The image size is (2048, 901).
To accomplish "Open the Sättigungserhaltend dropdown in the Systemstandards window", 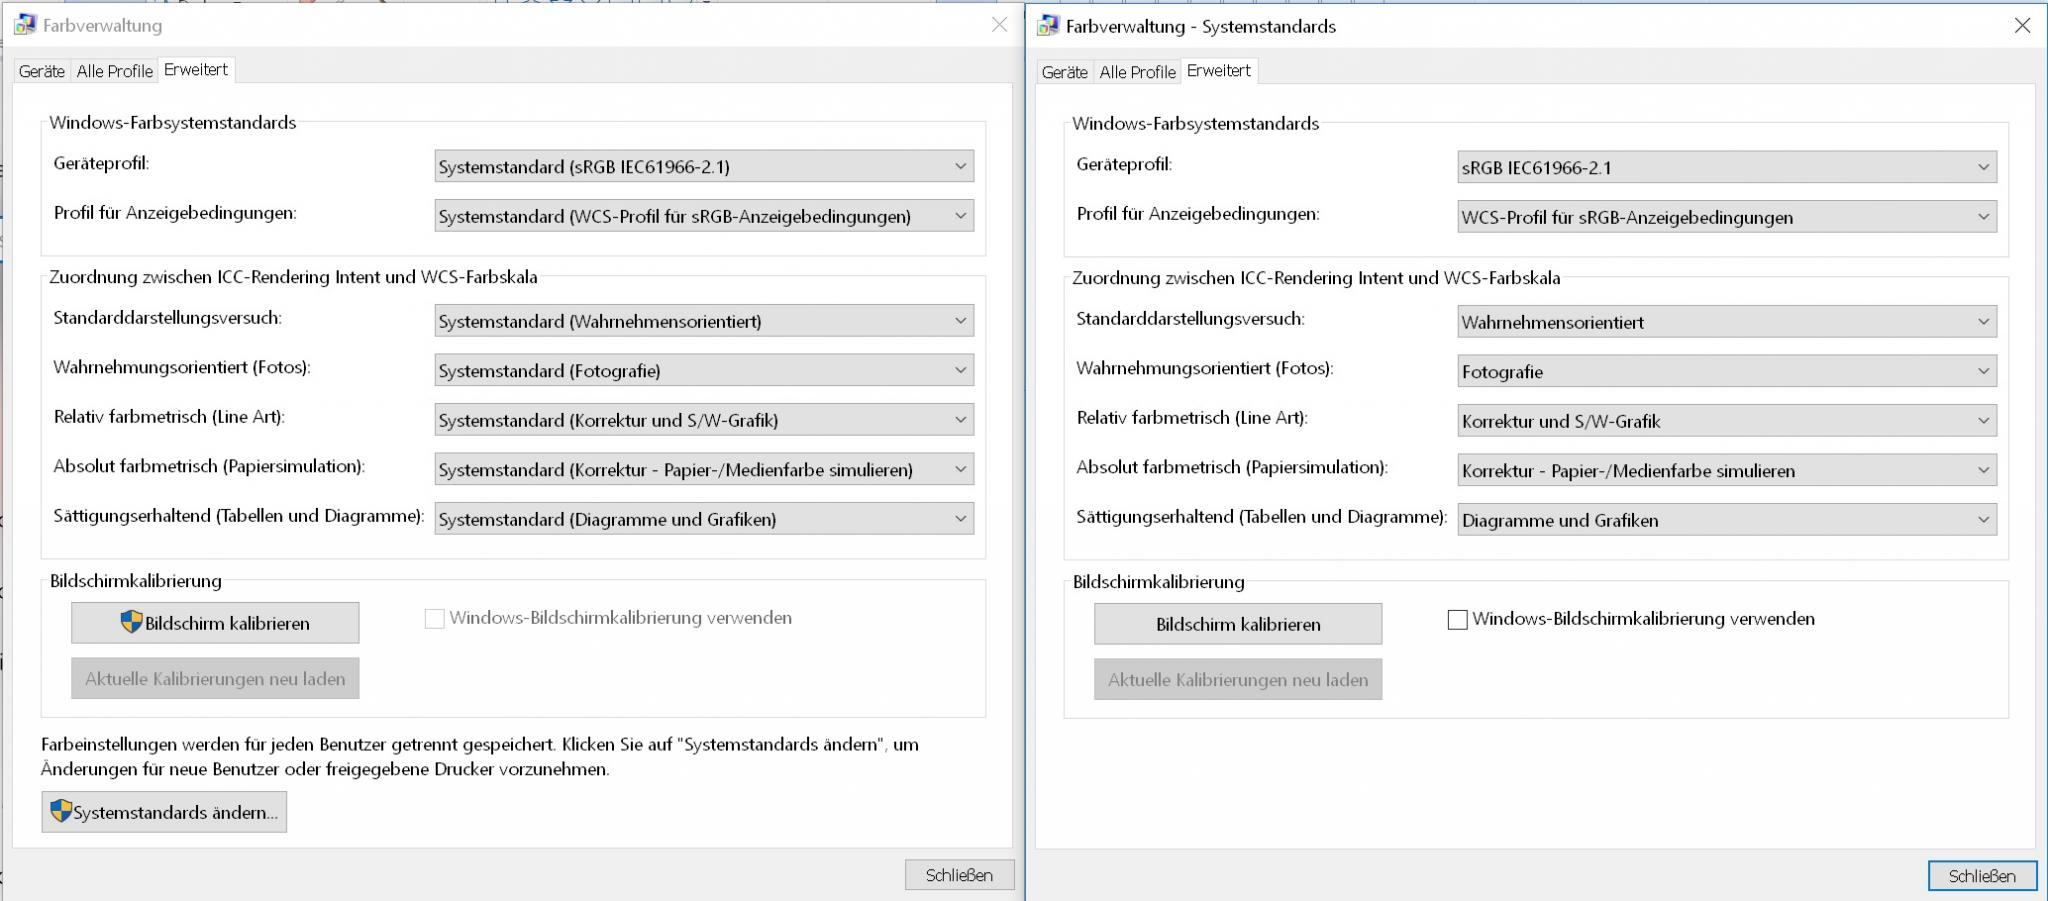I will pyautogui.click(x=1727, y=520).
